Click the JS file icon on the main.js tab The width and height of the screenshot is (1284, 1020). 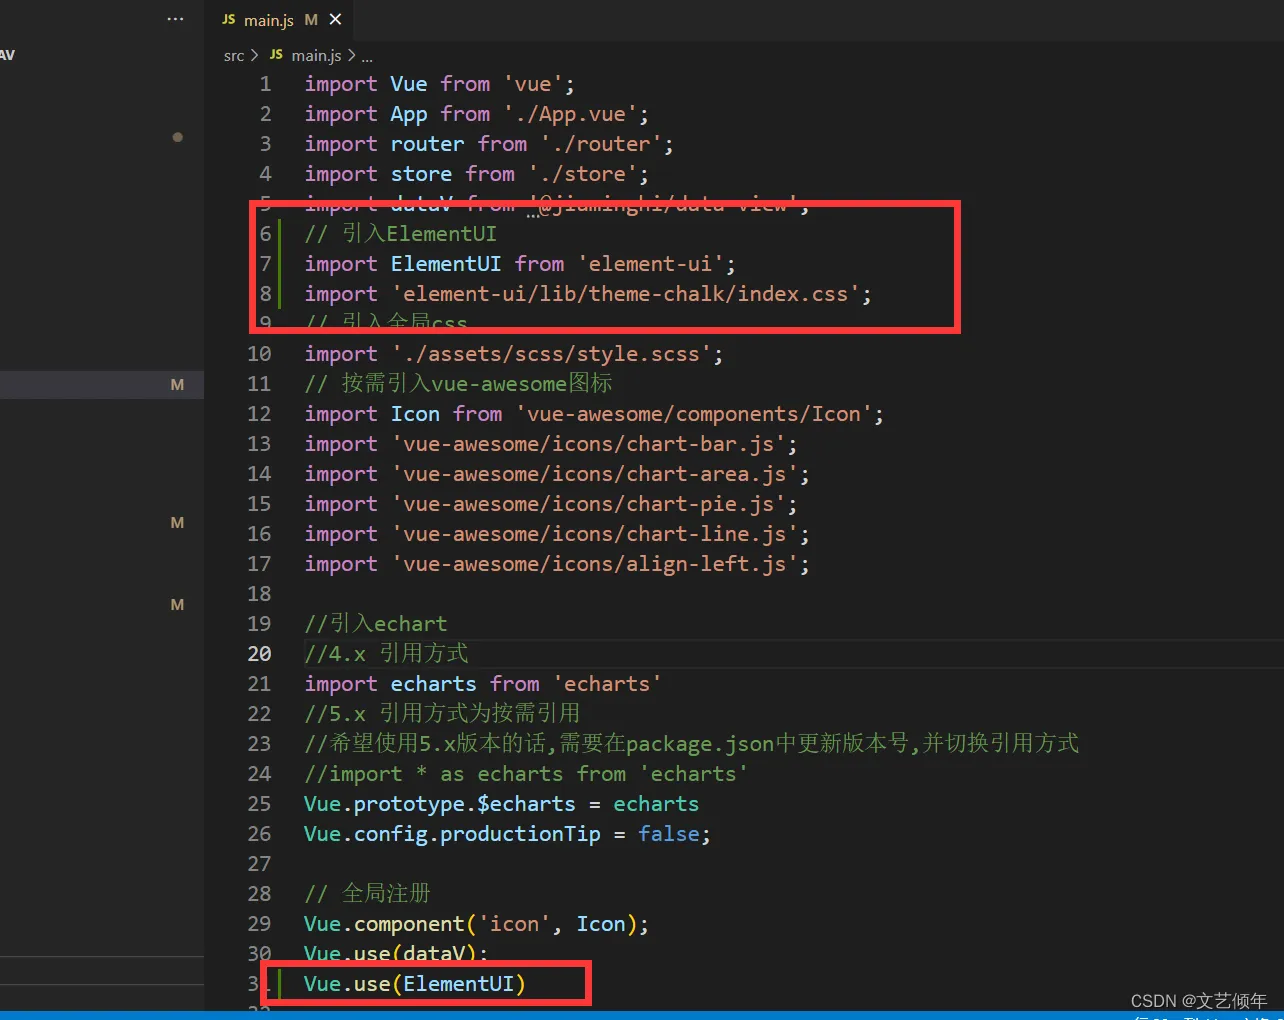pyautogui.click(x=229, y=20)
